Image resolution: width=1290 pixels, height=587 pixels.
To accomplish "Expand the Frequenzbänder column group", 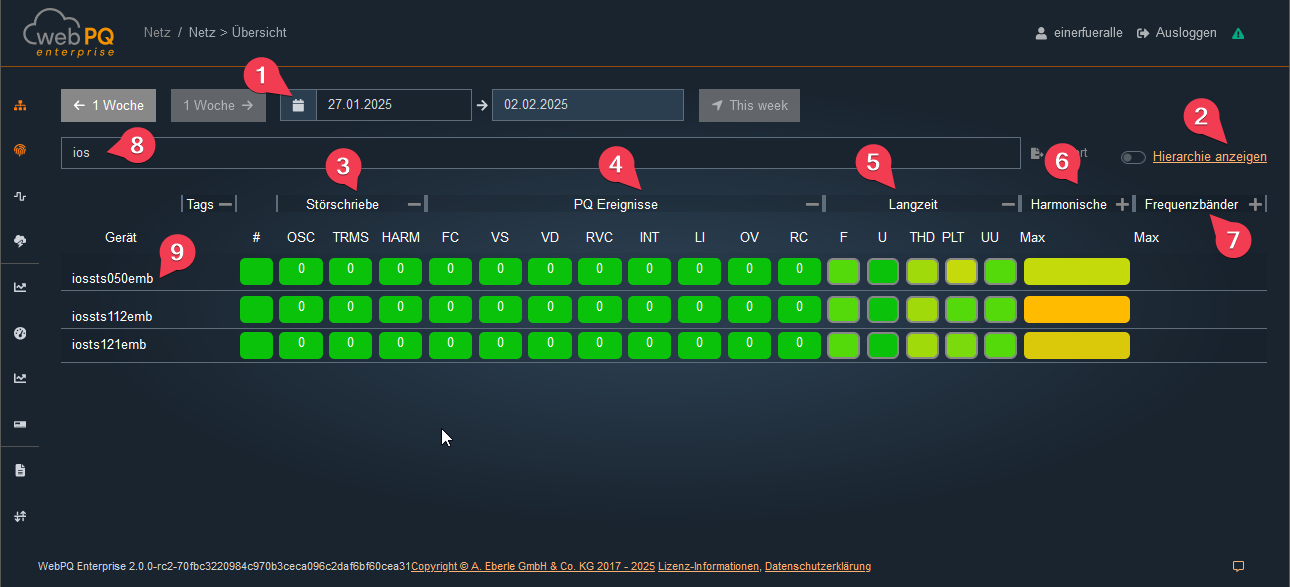I will point(1256,204).
